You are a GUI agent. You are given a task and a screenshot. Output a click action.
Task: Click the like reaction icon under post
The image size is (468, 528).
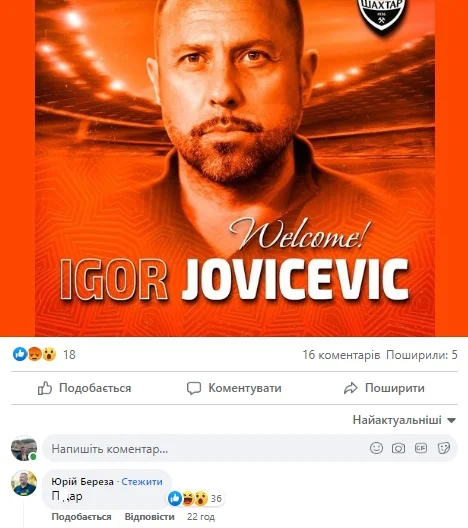20,354
